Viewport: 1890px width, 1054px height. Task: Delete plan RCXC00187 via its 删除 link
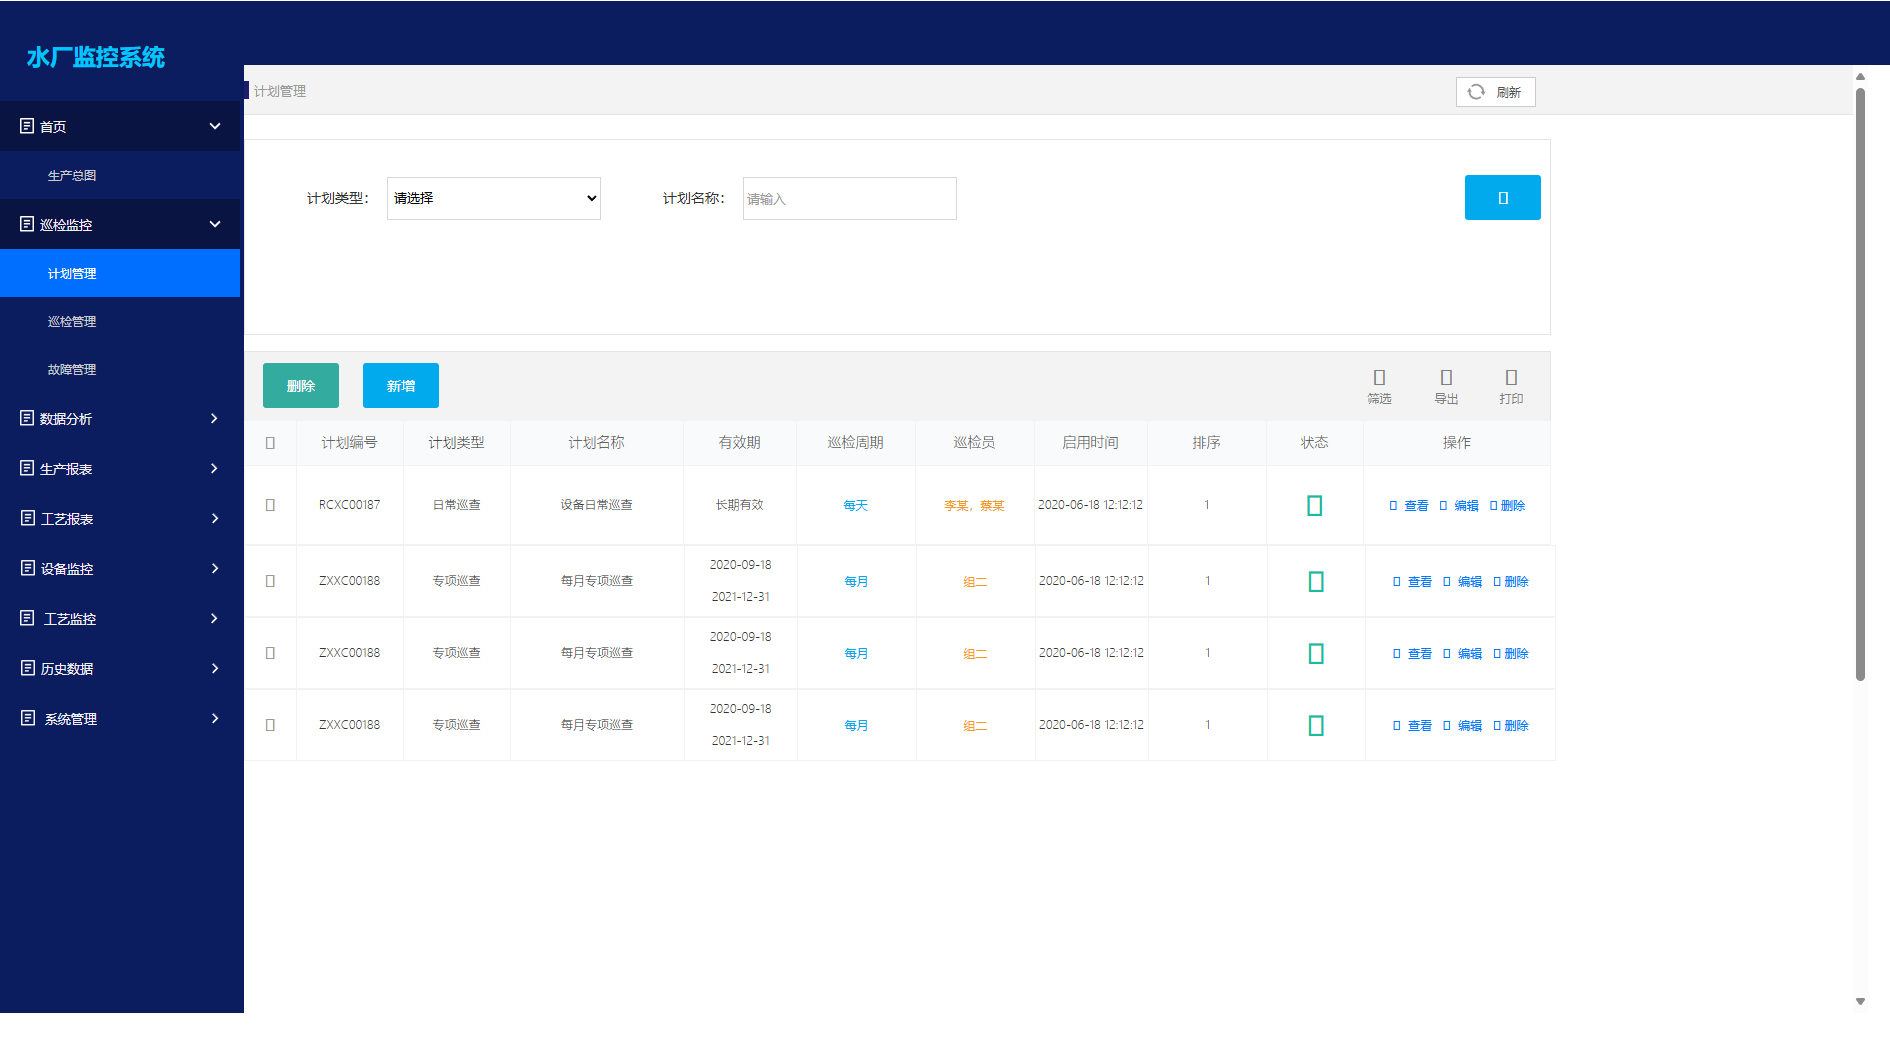tap(1508, 506)
